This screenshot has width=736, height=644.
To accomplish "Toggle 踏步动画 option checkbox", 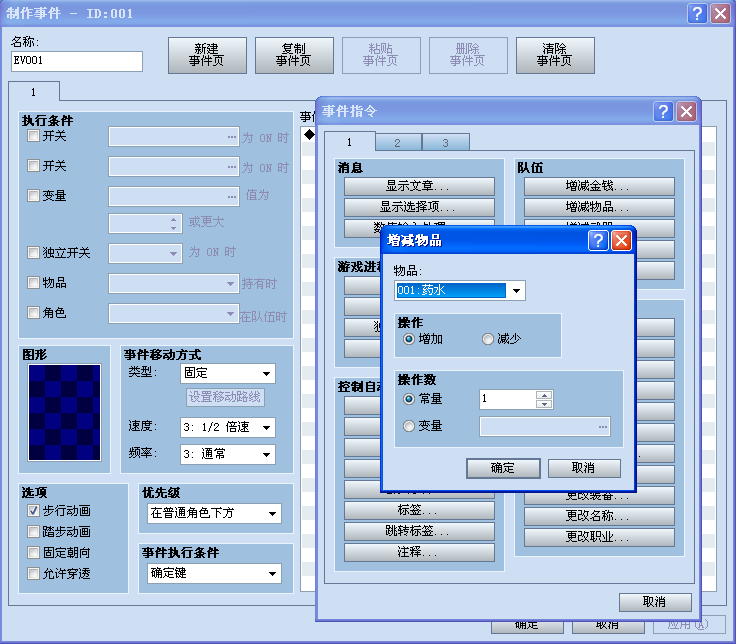I will point(33,532).
